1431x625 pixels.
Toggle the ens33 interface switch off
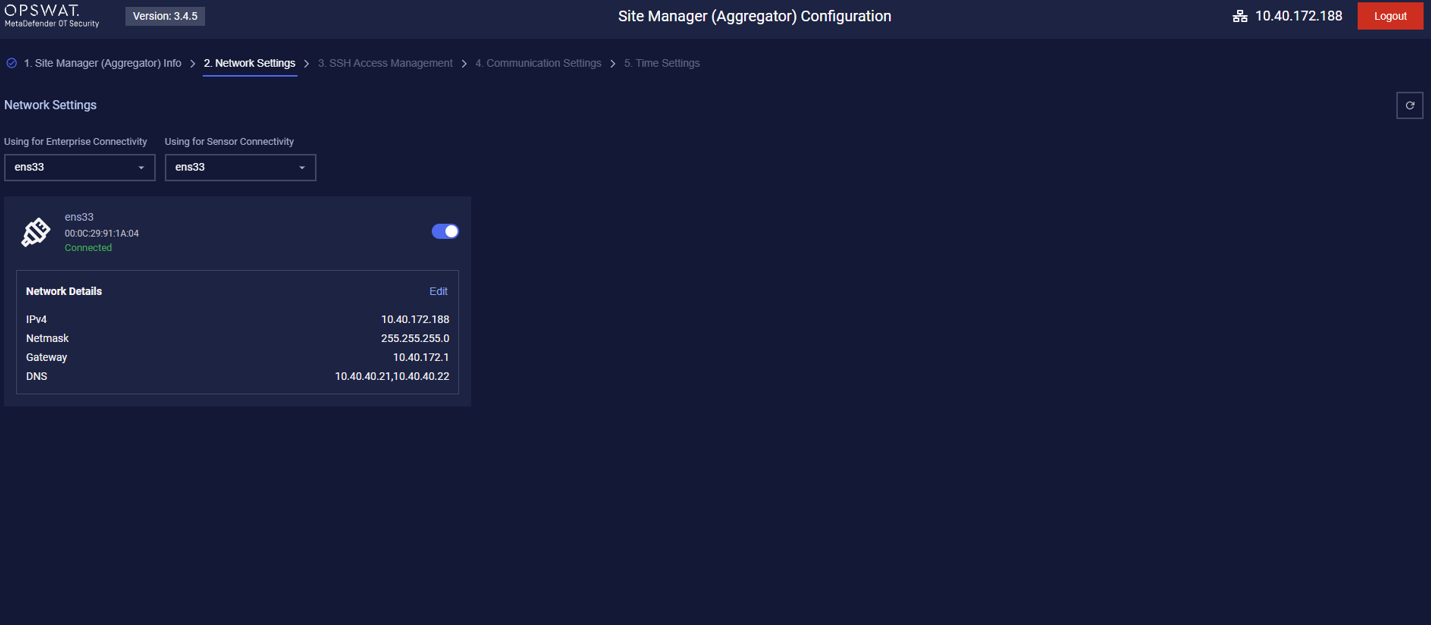pyautogui.click(x=445, y=231)
